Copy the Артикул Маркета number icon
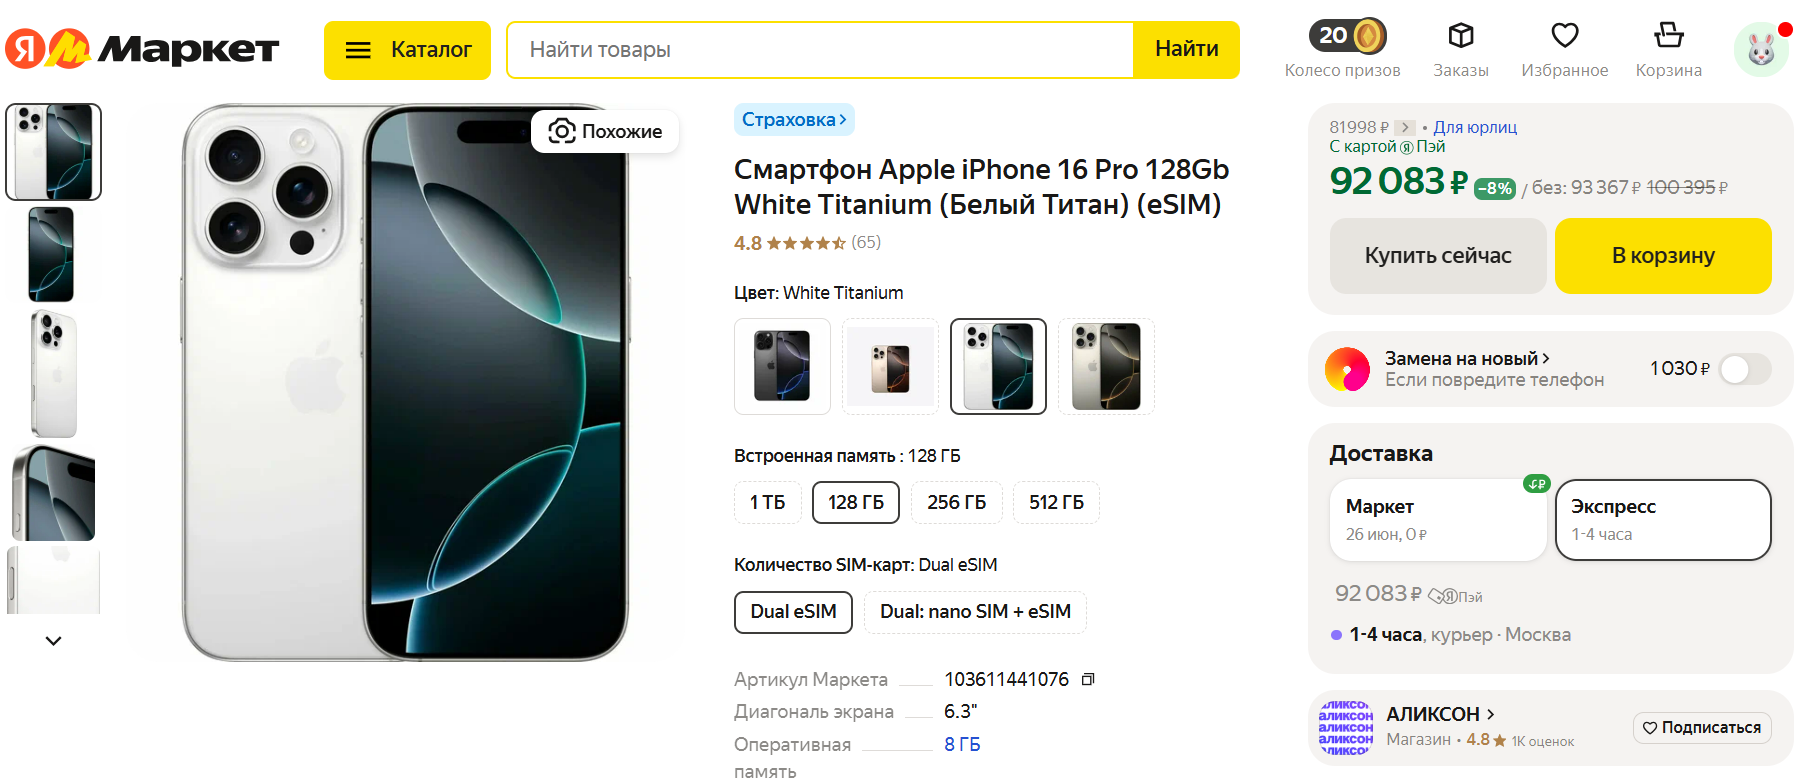 pyautogui.click(x=1088, y=679)
